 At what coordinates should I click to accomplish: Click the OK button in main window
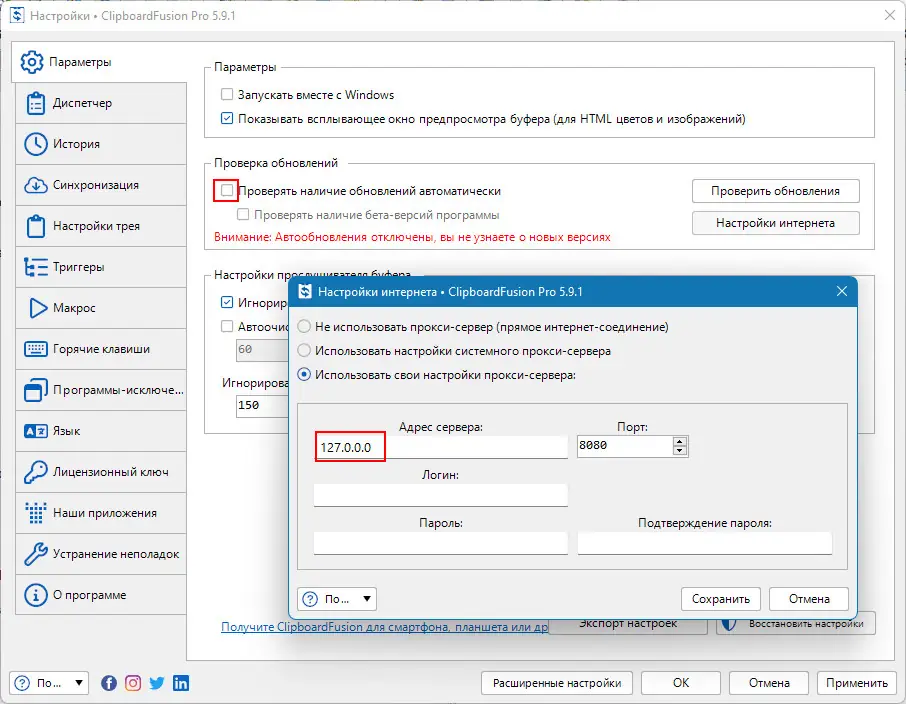pos(681,683)
